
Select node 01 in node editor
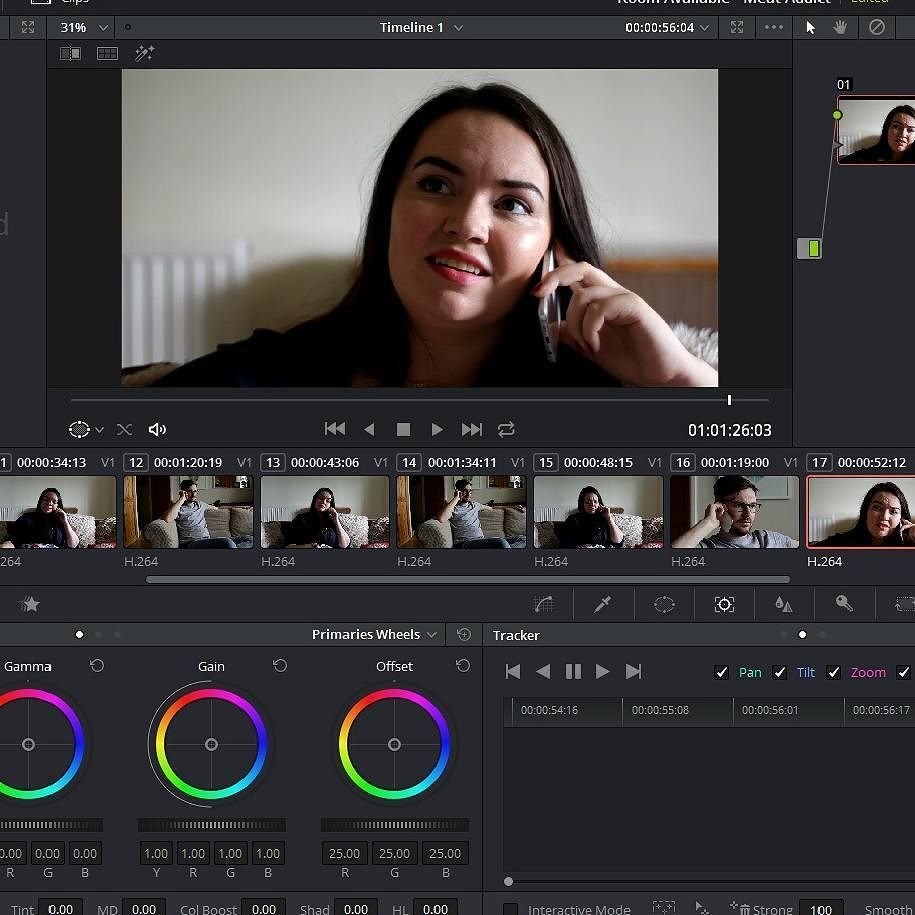point(876,130)
